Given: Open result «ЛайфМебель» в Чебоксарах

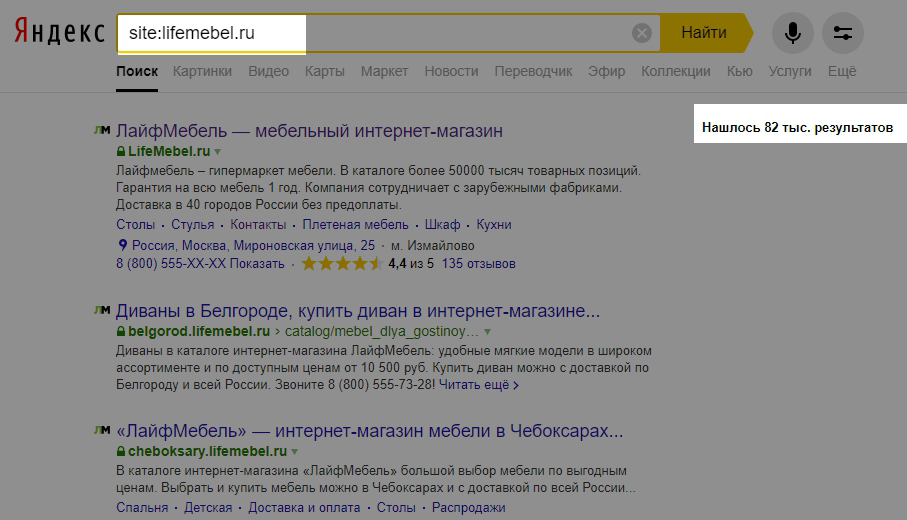Looking at the screenshot, I should click(370, 430).
